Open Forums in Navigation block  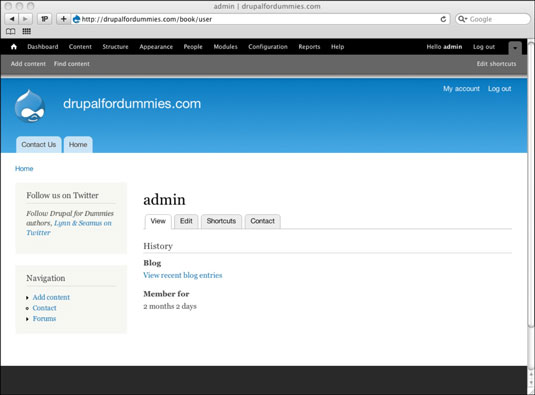44,319
